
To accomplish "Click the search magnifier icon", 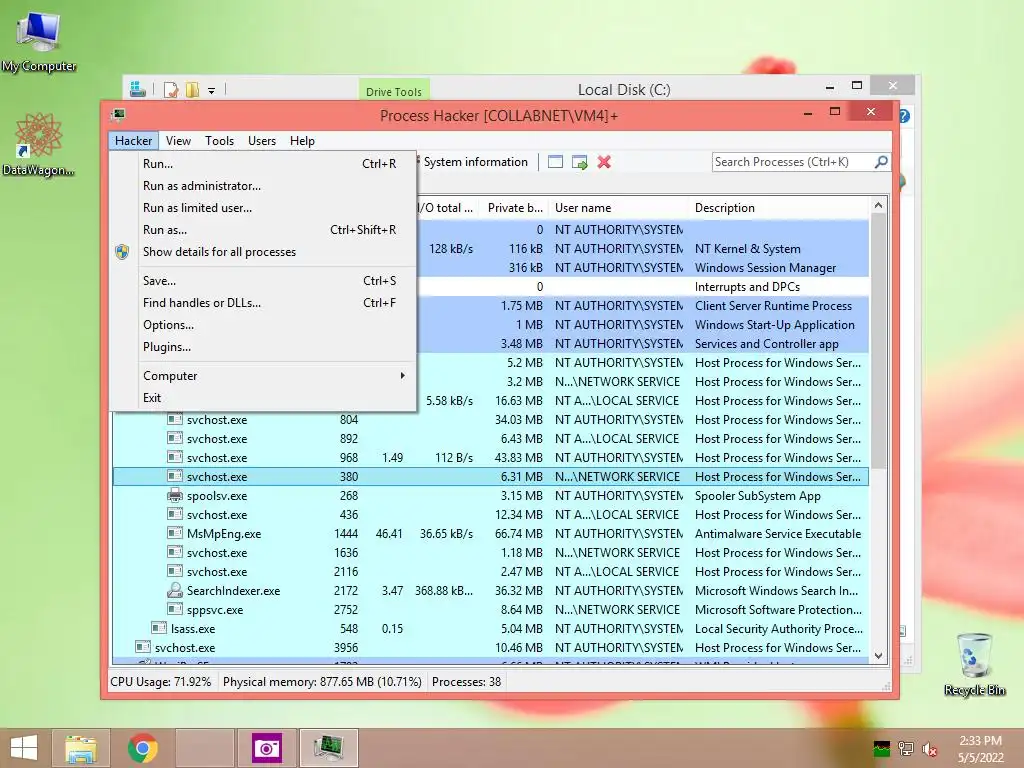I will [881, 161].
